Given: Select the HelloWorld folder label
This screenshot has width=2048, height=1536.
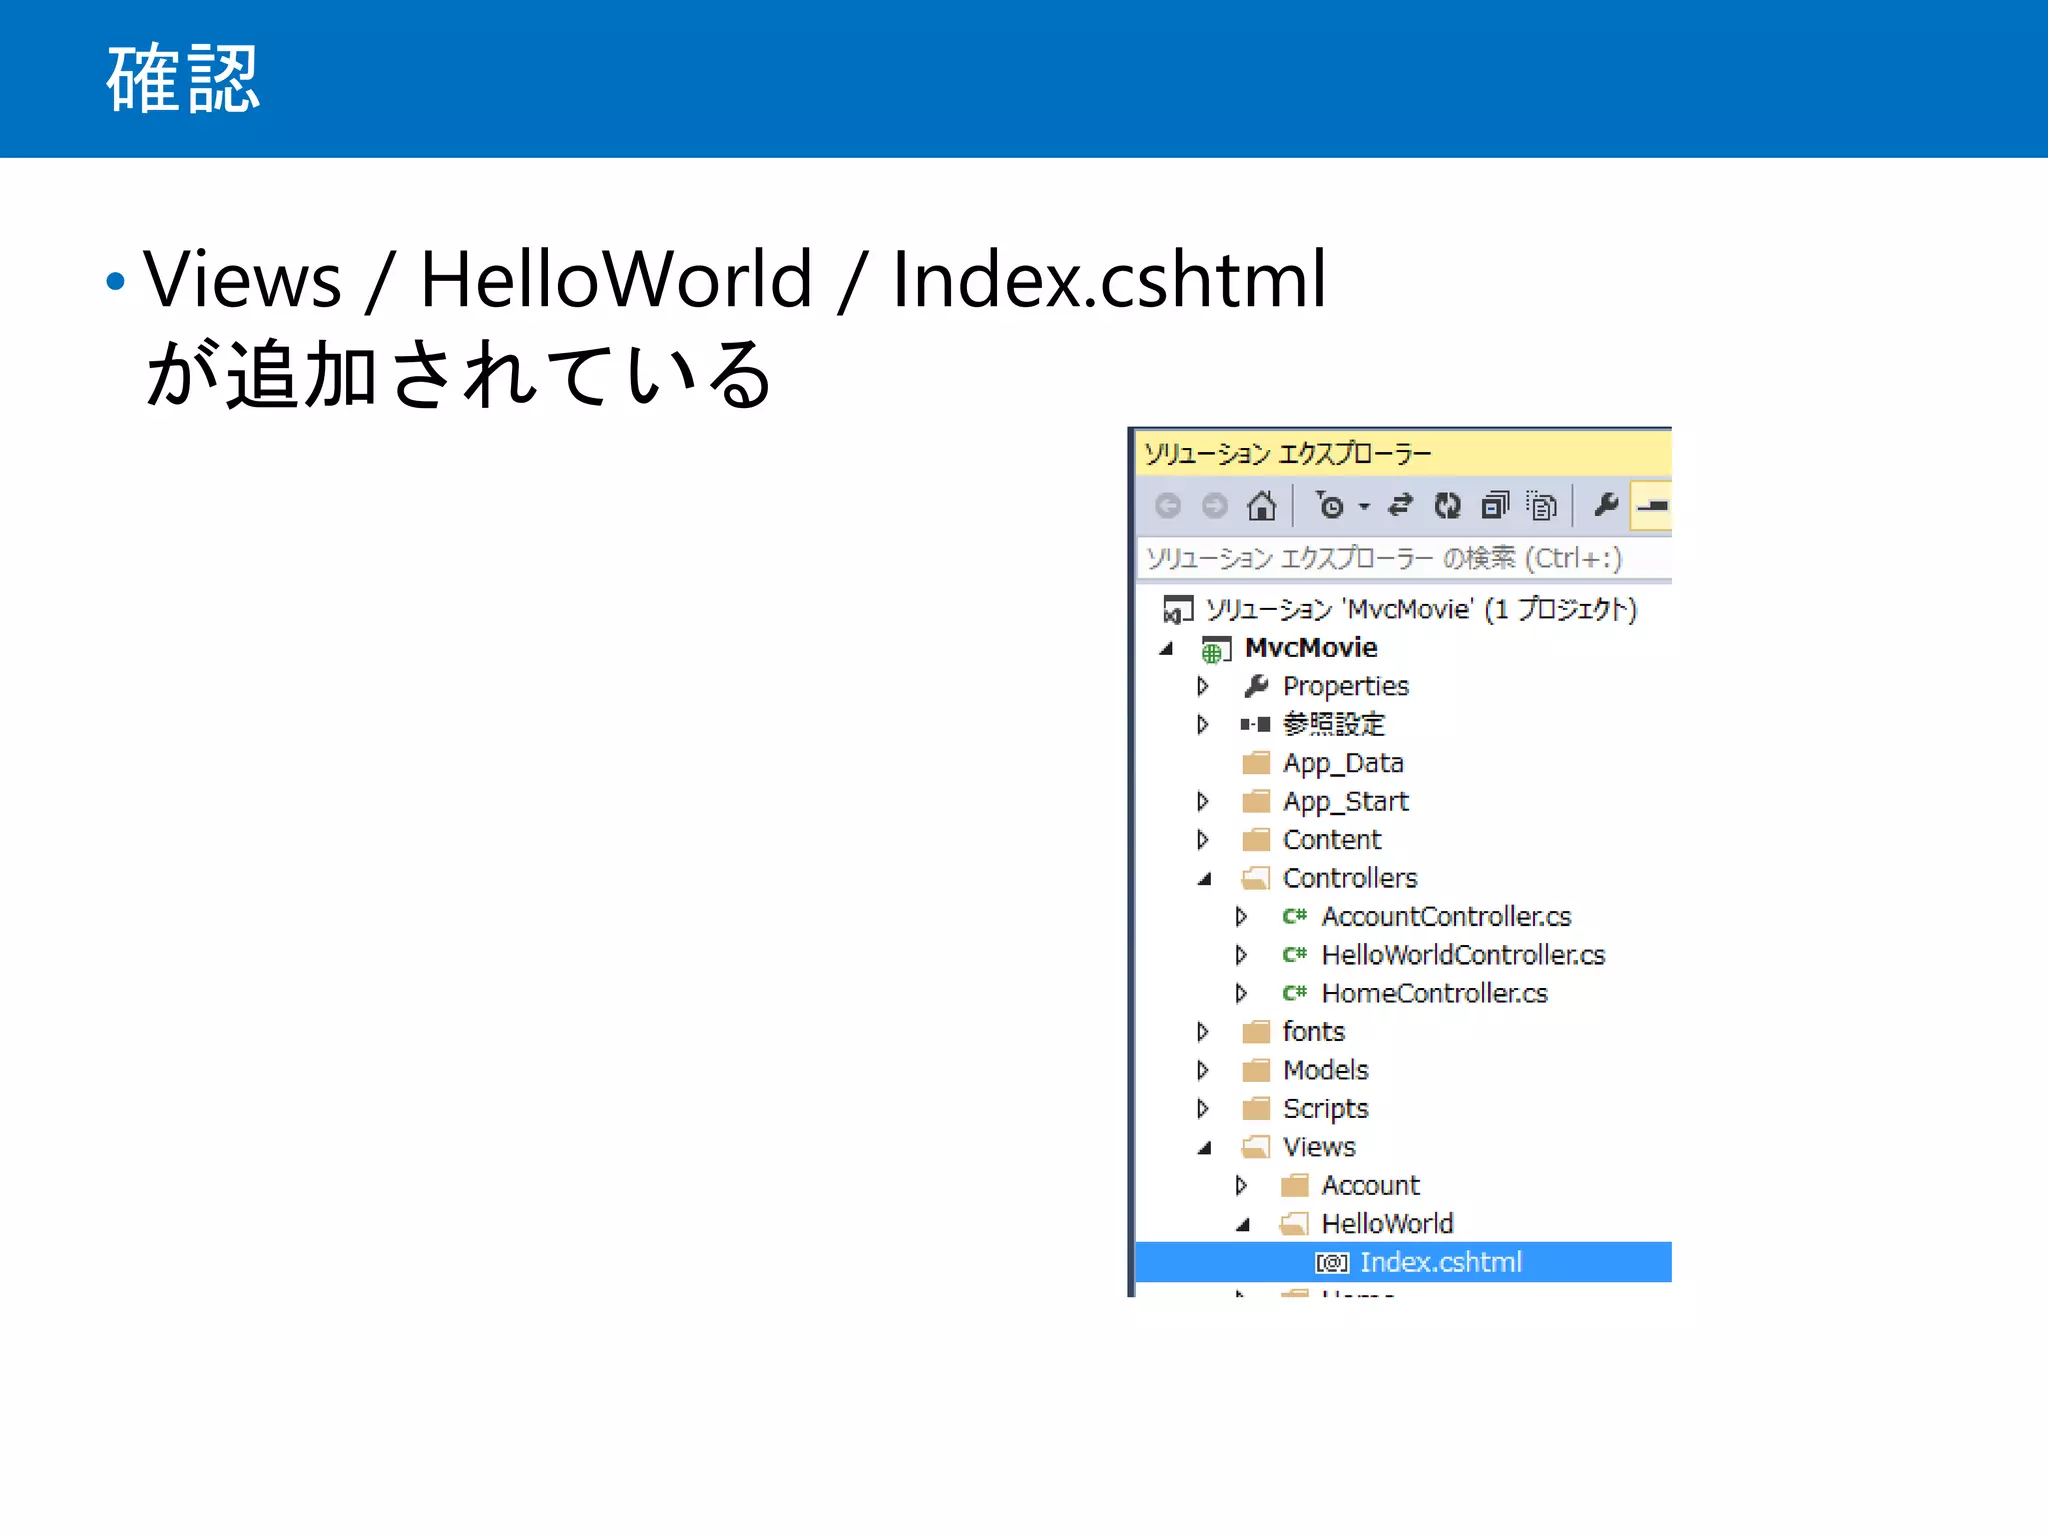Looking at the screenshot, I should (1387, 1224).
